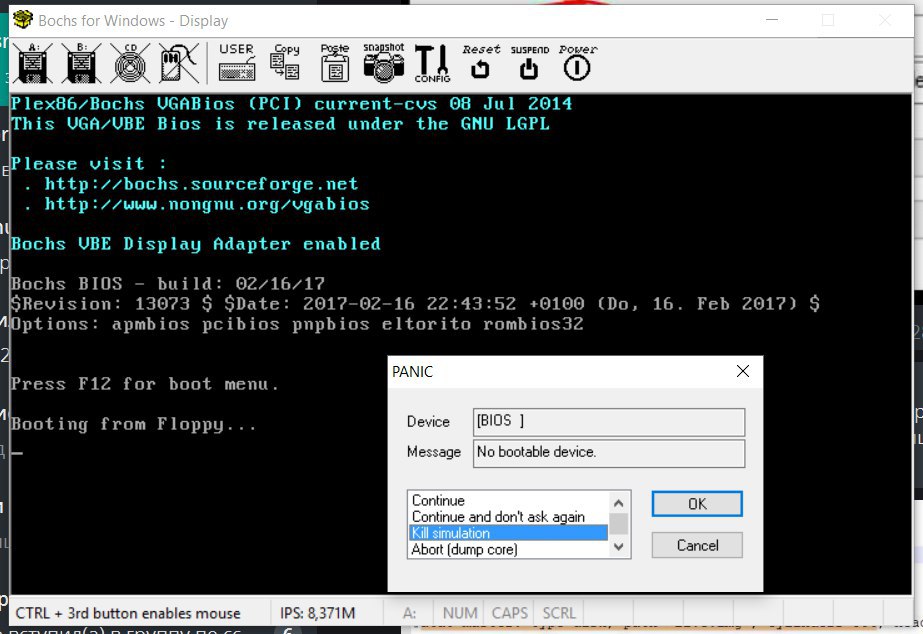The image size is (923, 634).
Task: Close the PANIC dialog with X
Action: tap(743, 371)
